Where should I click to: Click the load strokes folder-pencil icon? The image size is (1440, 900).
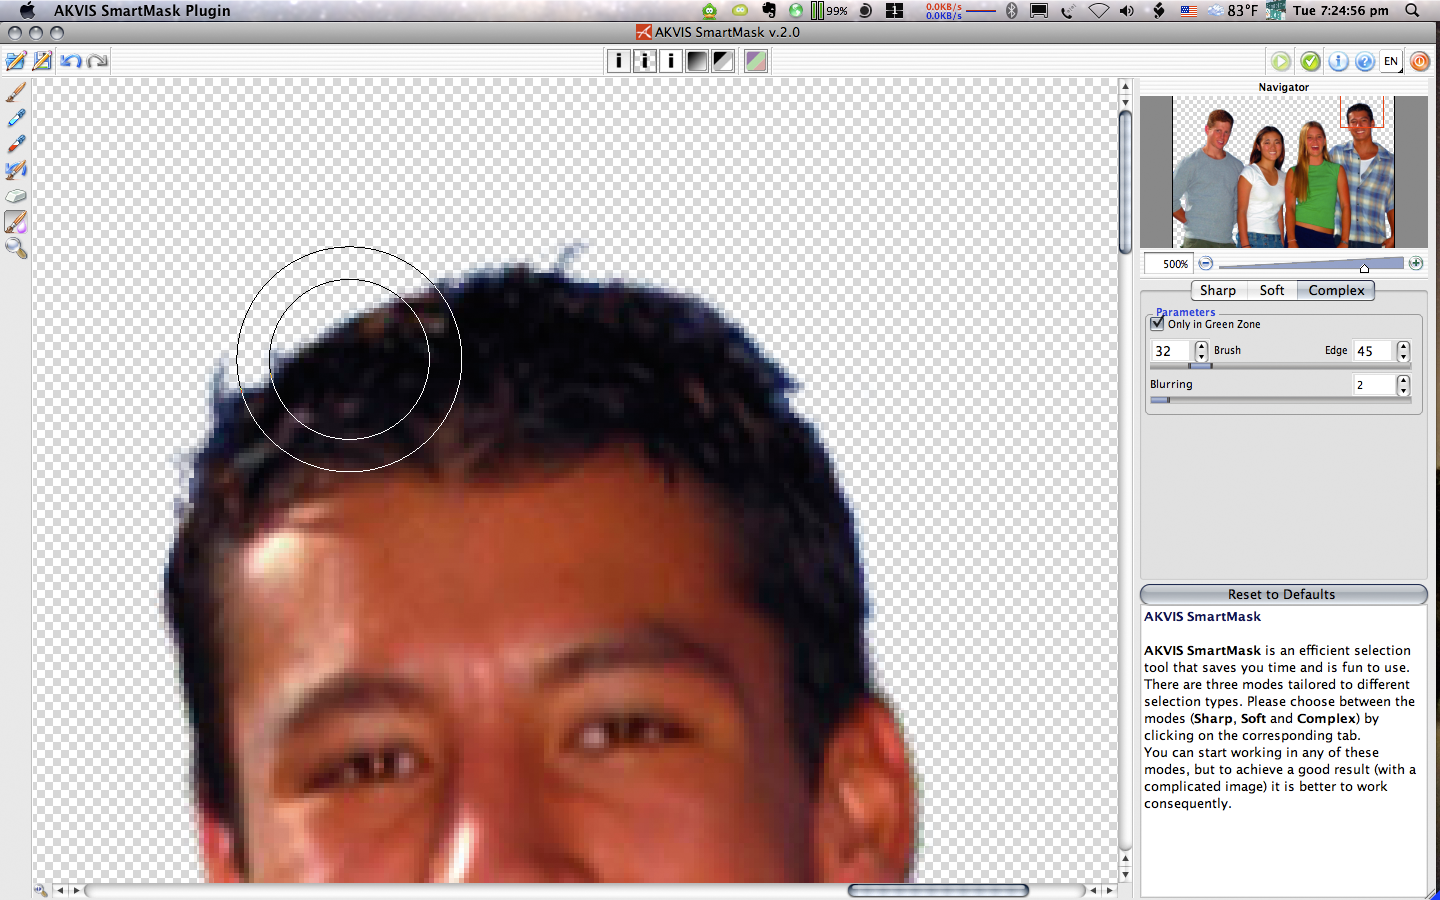[x=16, y=61]
